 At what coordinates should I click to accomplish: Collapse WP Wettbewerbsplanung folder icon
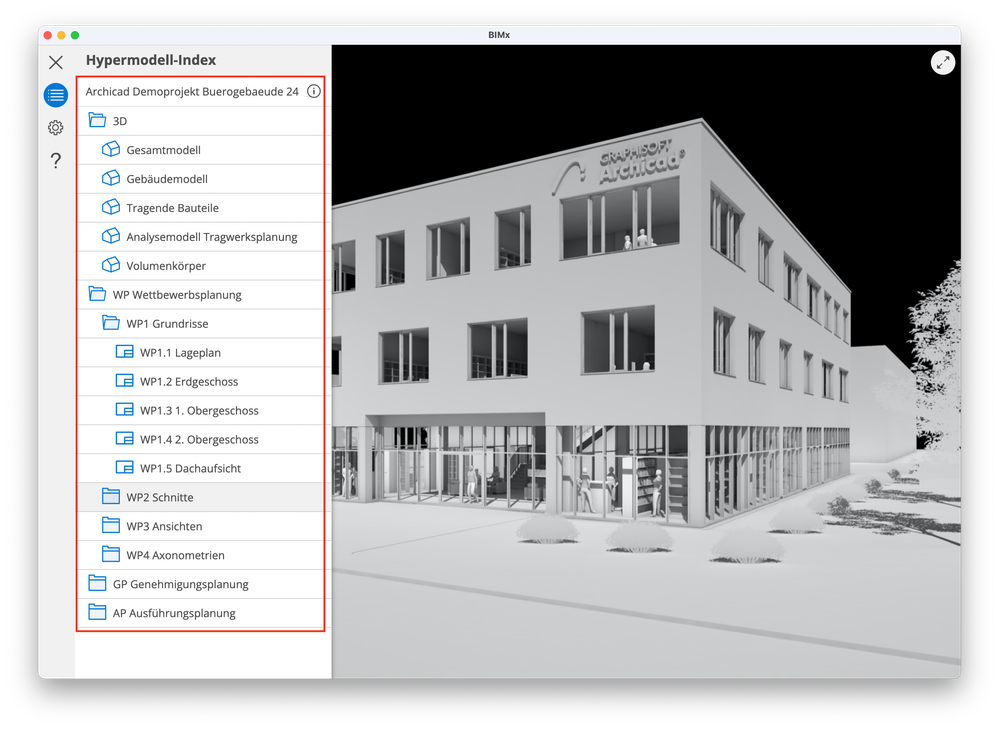[97, 294]
